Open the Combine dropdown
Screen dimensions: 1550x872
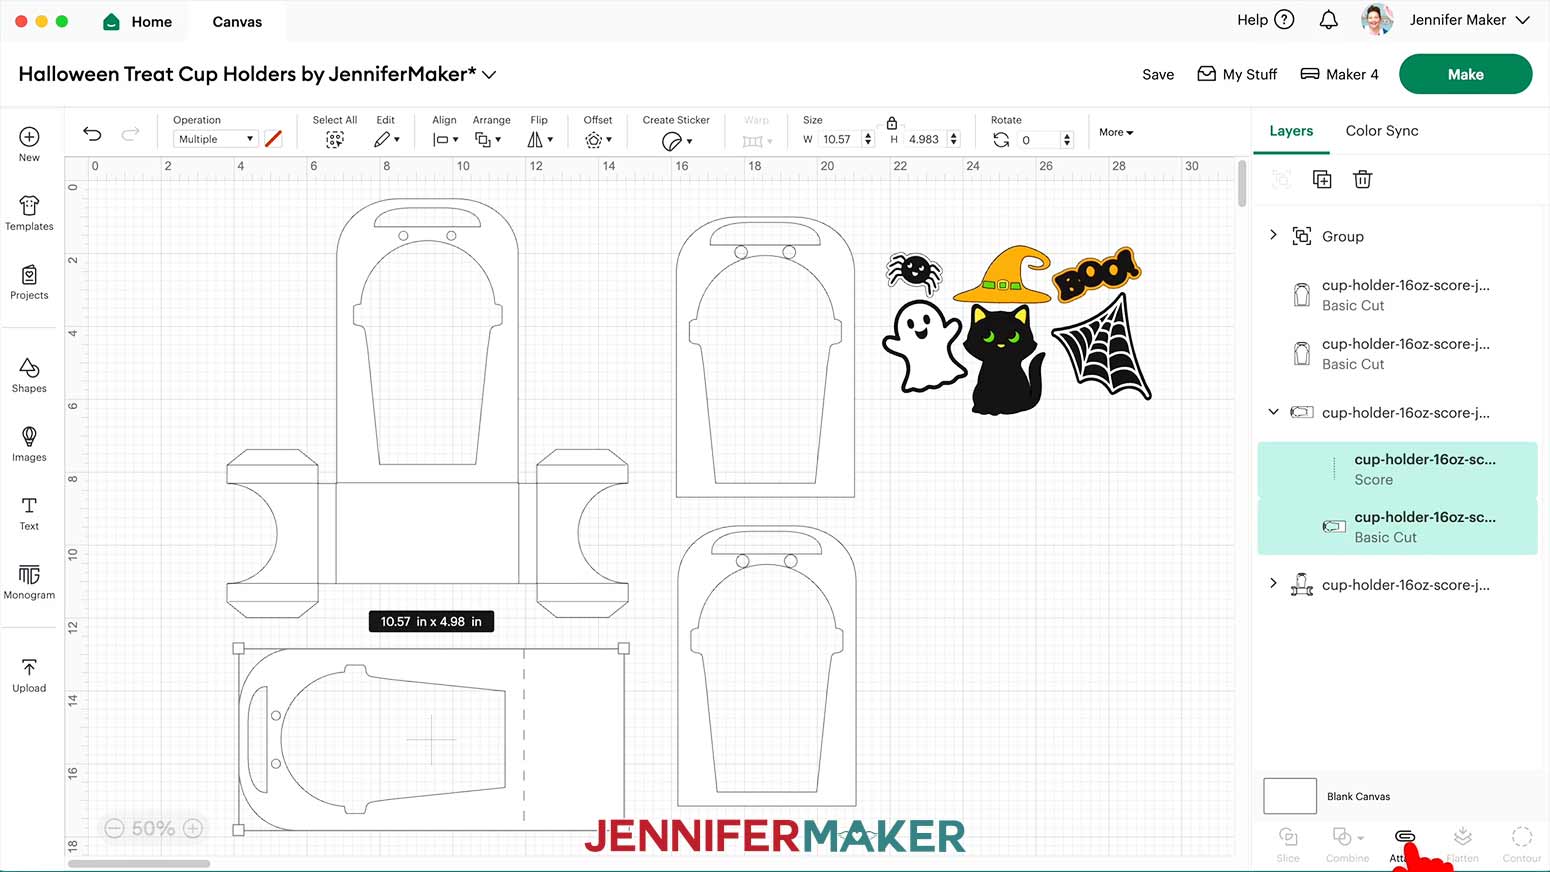pos(1347,844)
